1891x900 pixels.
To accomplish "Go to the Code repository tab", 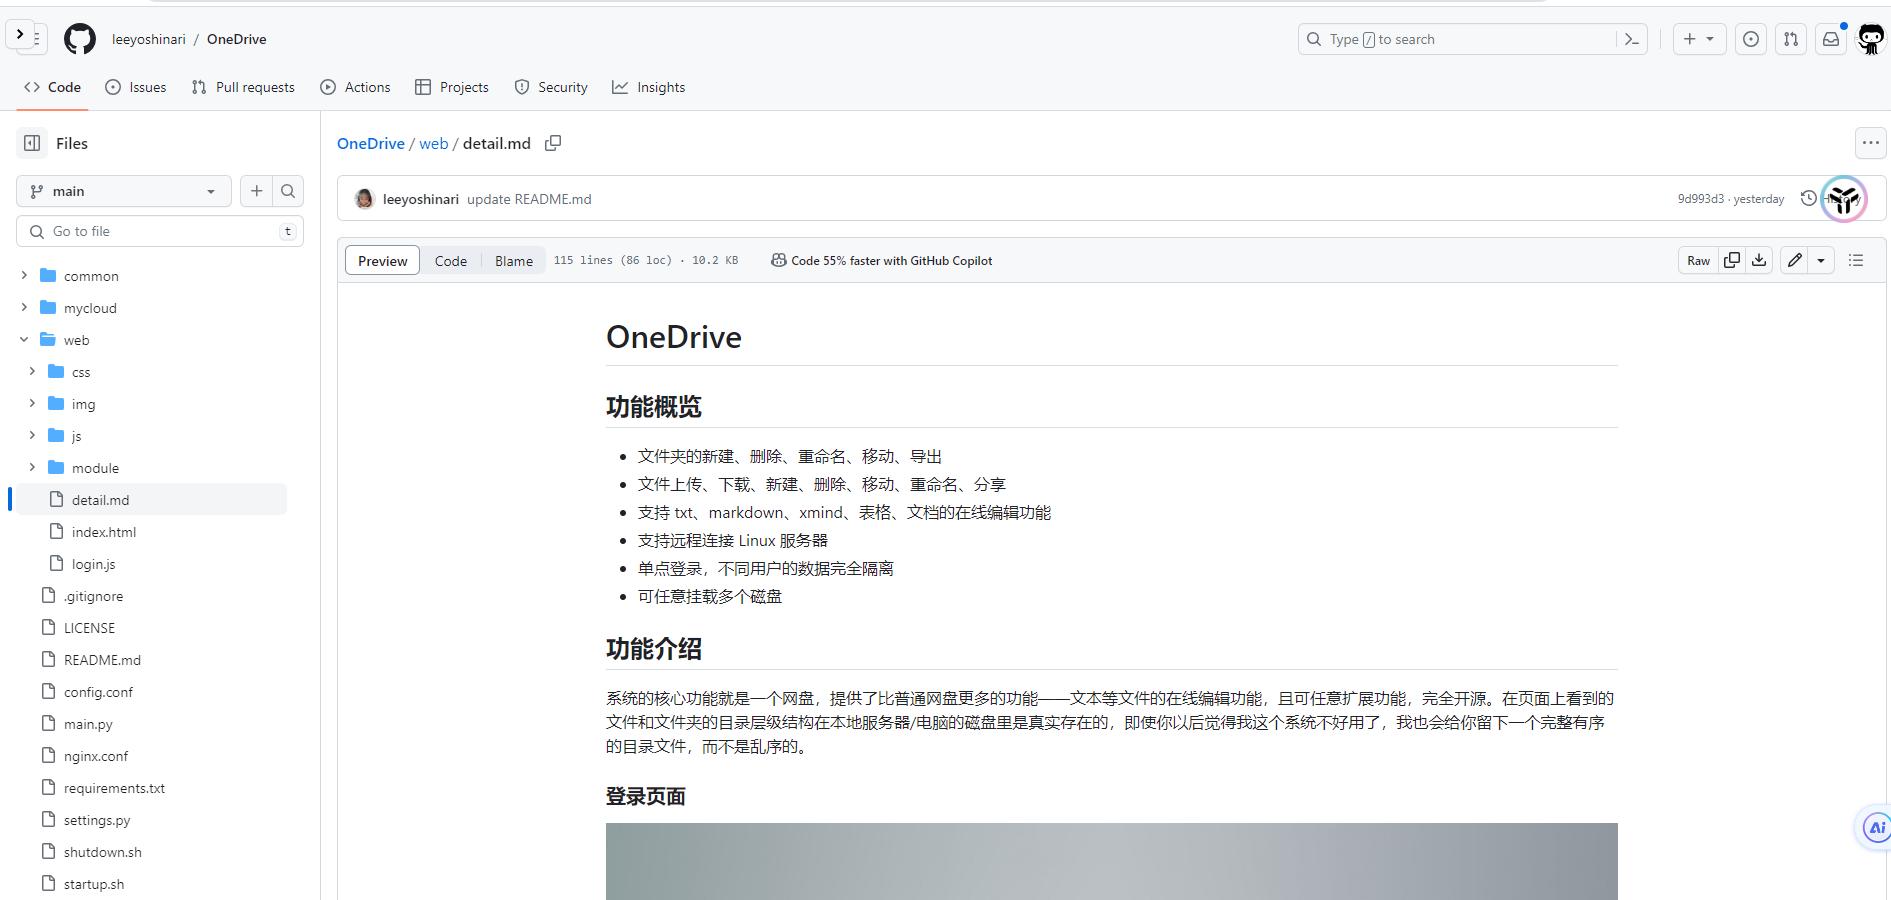I will pyautogui.click(x=52, y=87).
